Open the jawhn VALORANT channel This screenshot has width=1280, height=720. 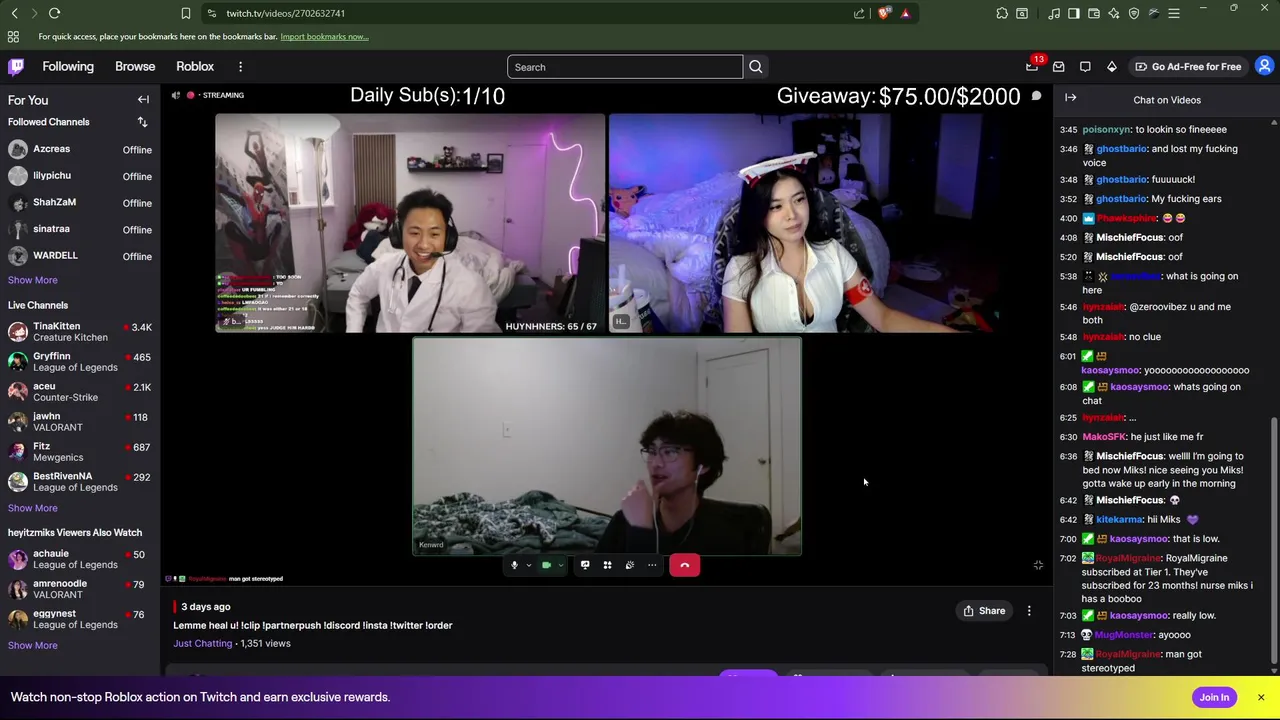pos(80,421)
